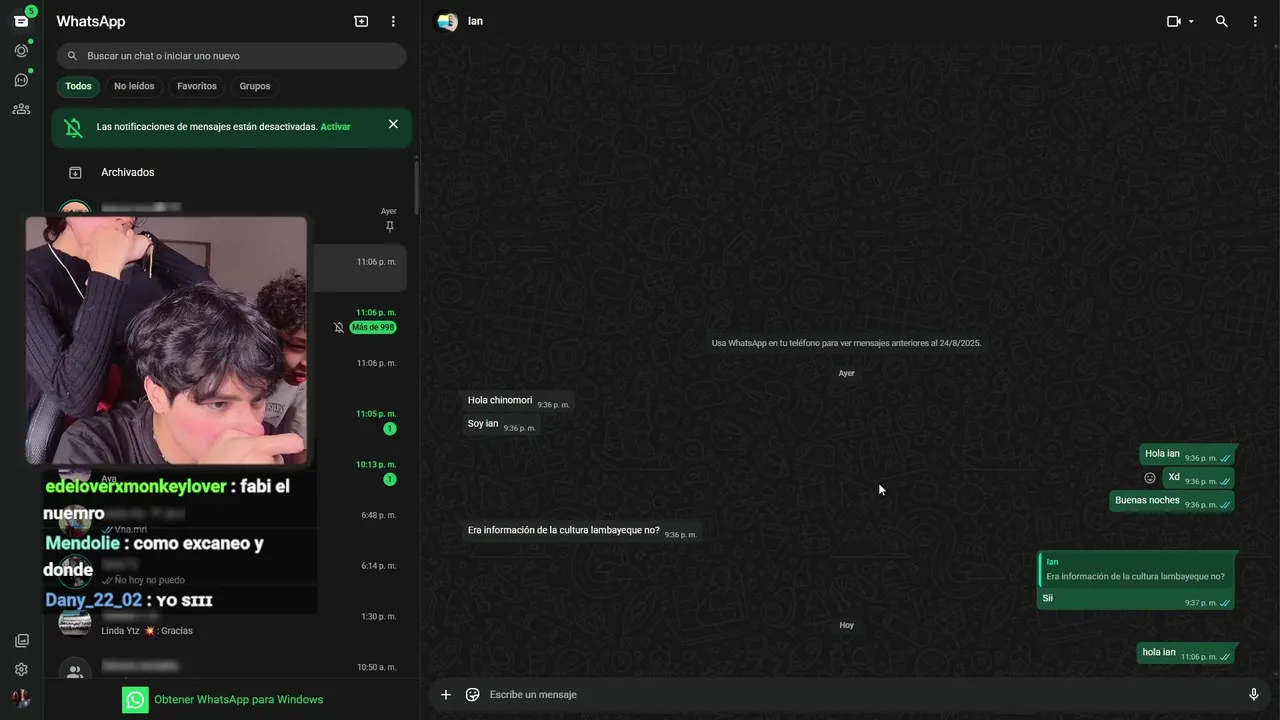Viewport: 1280px width, 720px height.
Task: Expand the call options dropdown arrow
Action: click(1191, 22)
